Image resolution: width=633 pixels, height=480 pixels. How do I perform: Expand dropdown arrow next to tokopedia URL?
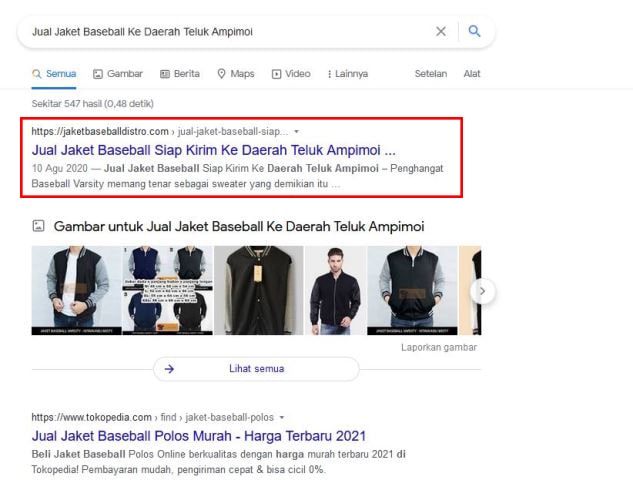click(282, 417)
